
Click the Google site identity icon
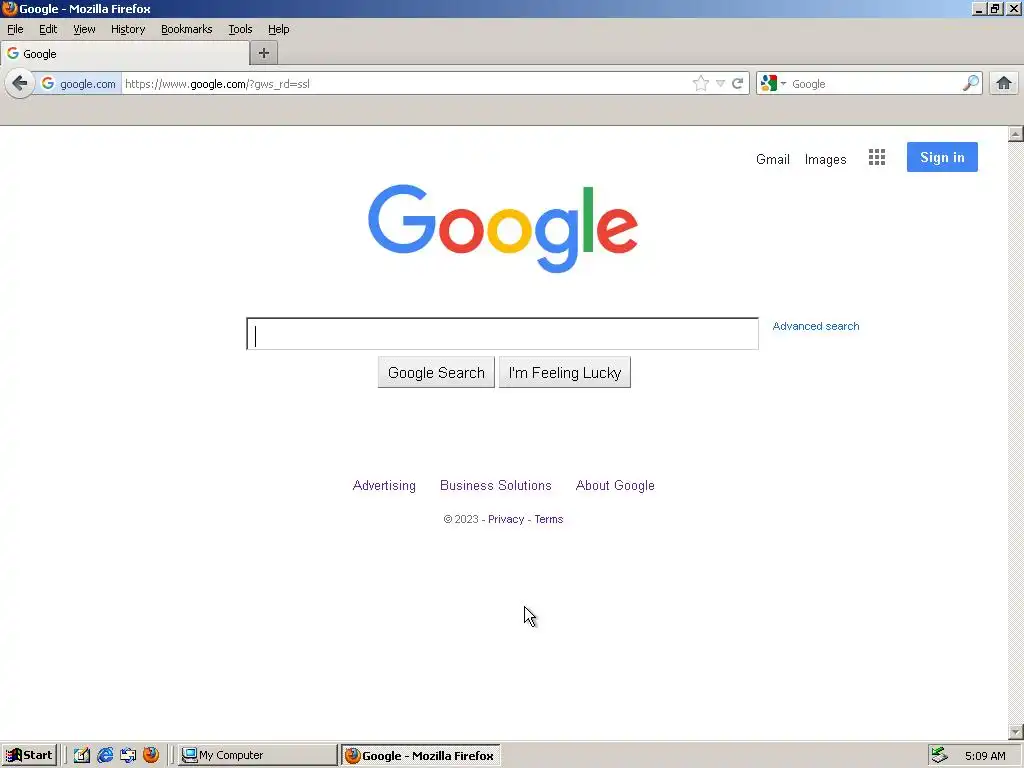(x=78, y=84)
